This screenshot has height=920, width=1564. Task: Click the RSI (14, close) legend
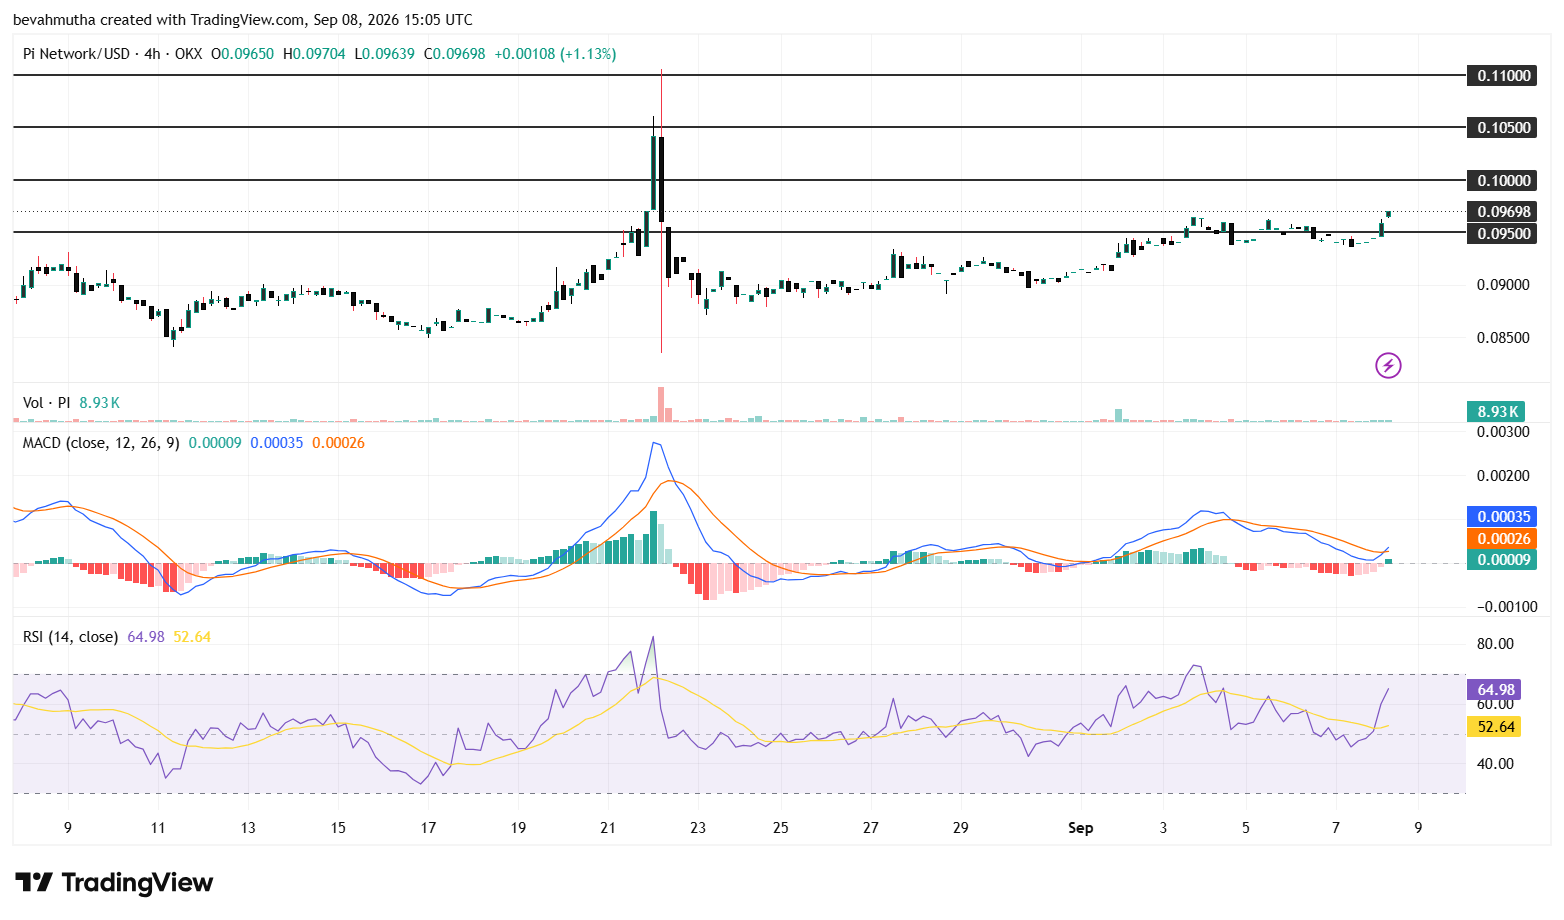click(x=70, y=636)
